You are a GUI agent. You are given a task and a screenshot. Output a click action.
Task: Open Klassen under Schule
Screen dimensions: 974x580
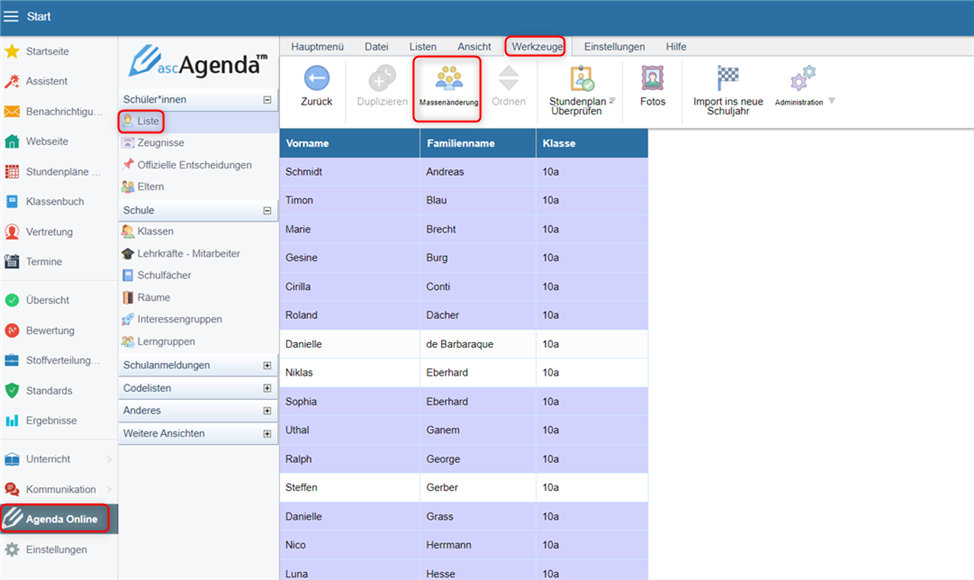[155, 232]
